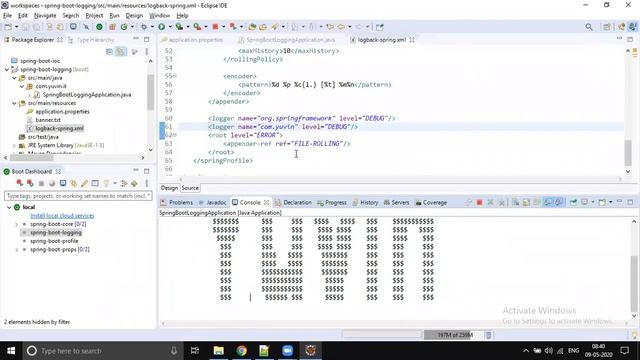Click the Boot Dashboard green toolbar button

pos(99,27)
